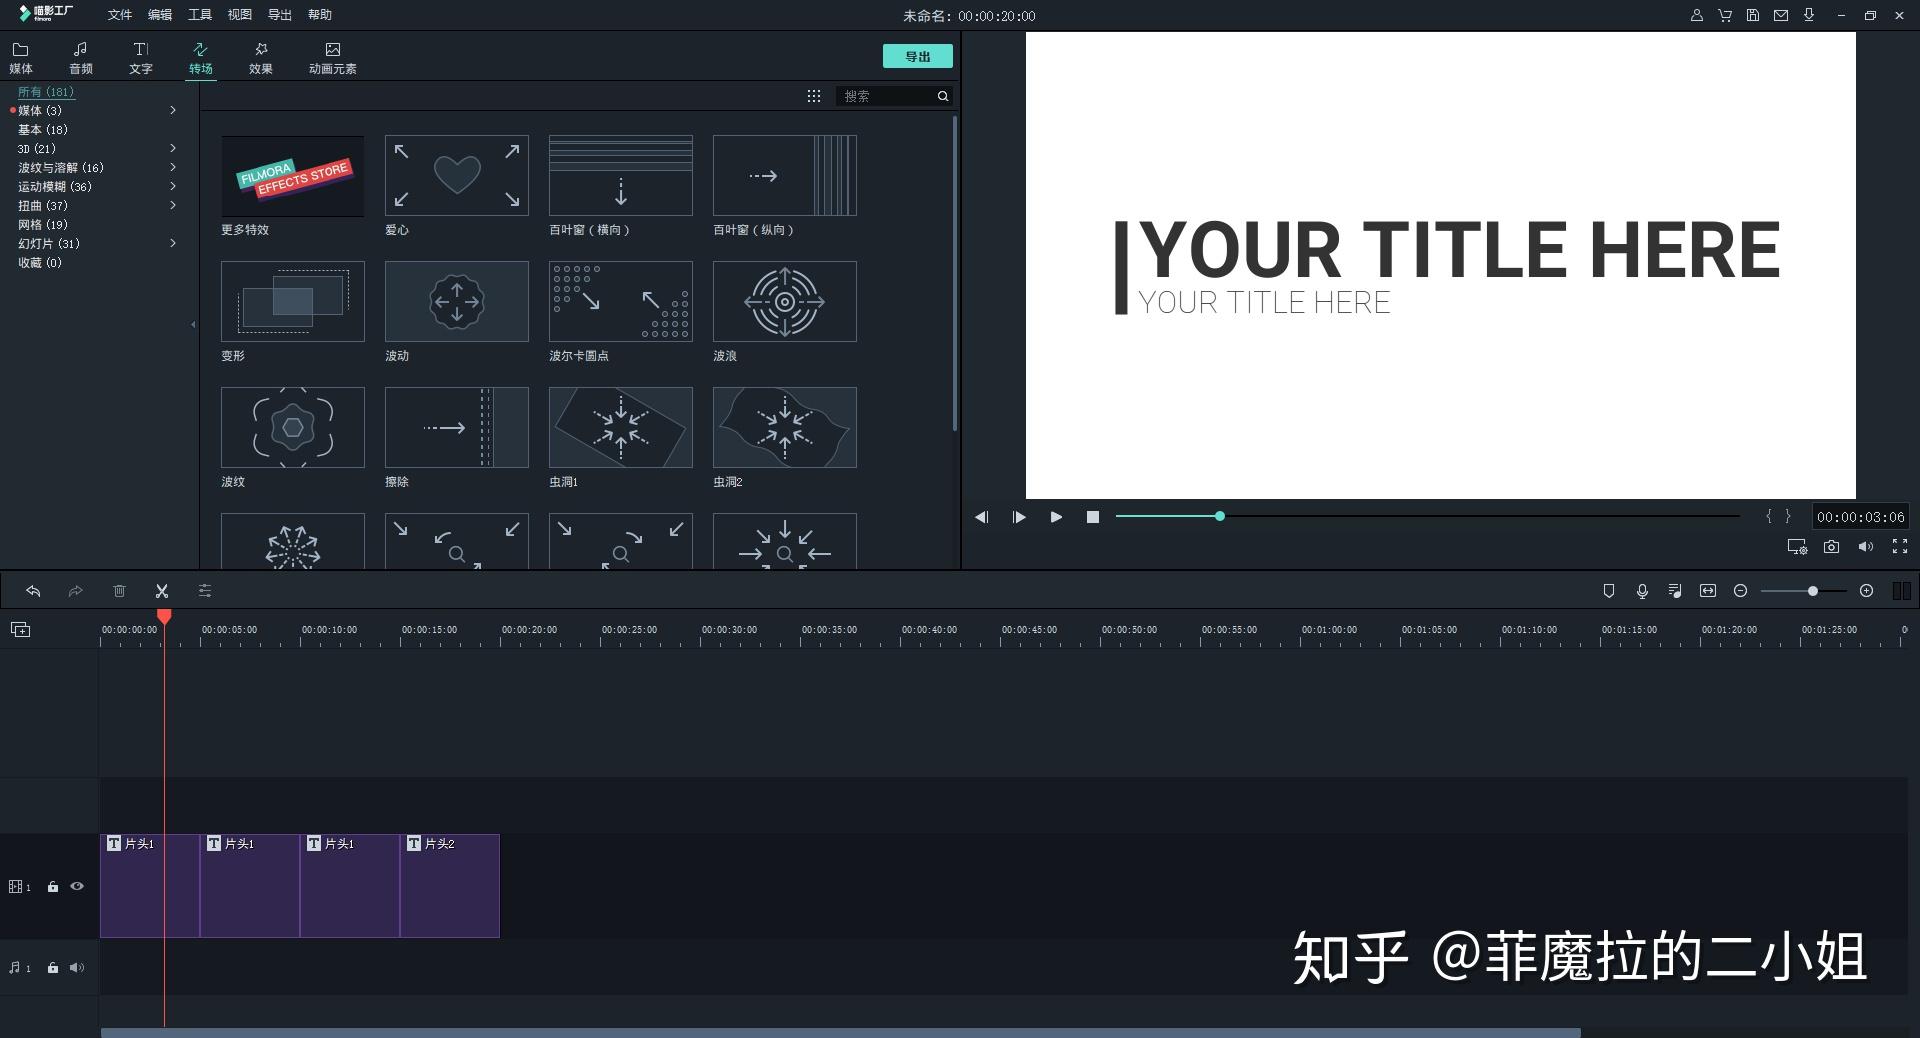Viewport: 1920px width, 1038px height.
Task: Expand the 扭曲 (37) category
Action: point(173,205)
